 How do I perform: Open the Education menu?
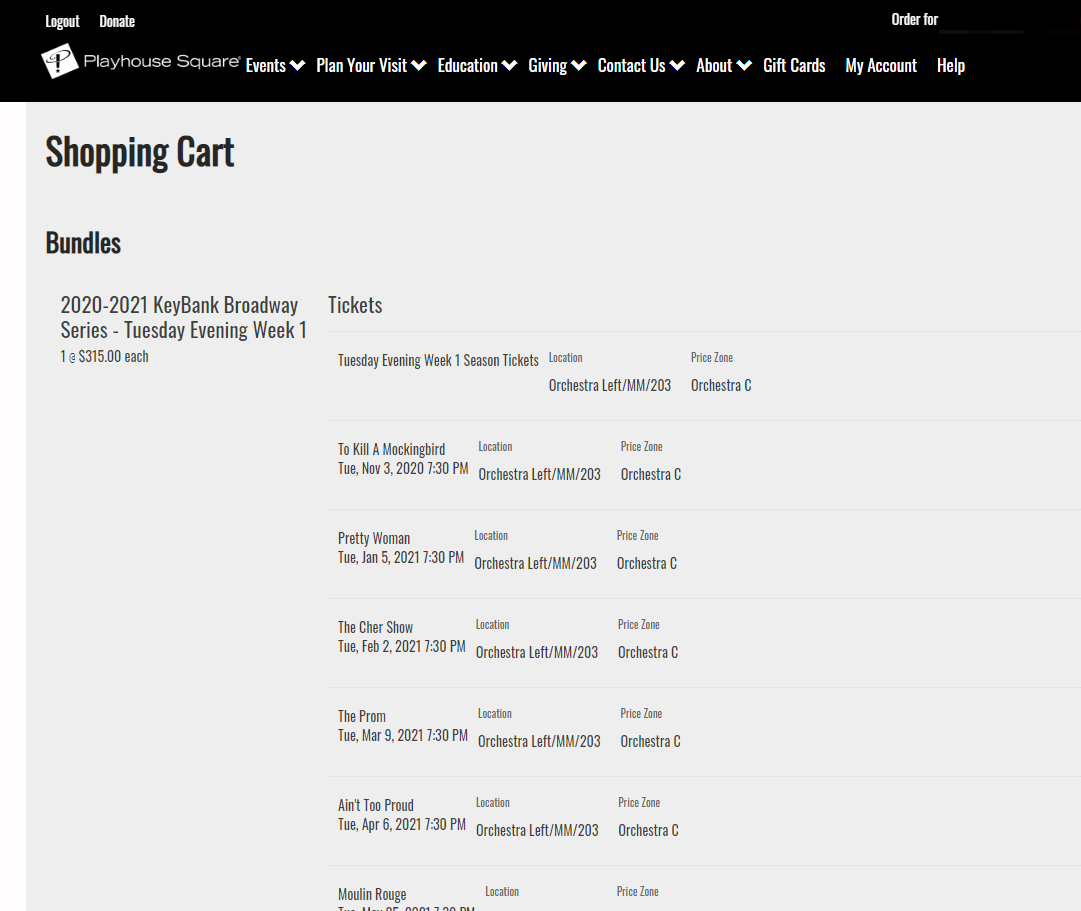(x=467, y=66)
